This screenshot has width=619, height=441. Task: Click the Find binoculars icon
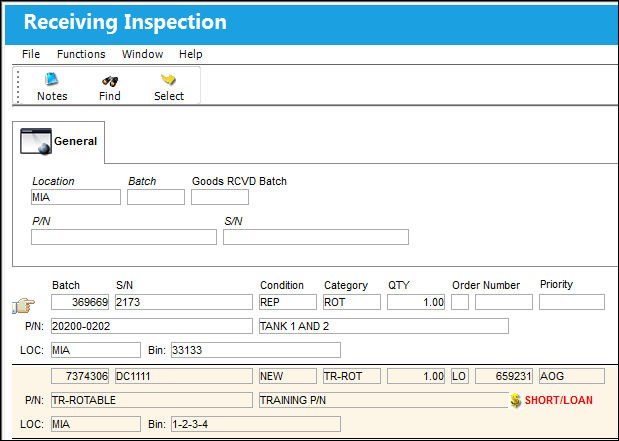110,81
